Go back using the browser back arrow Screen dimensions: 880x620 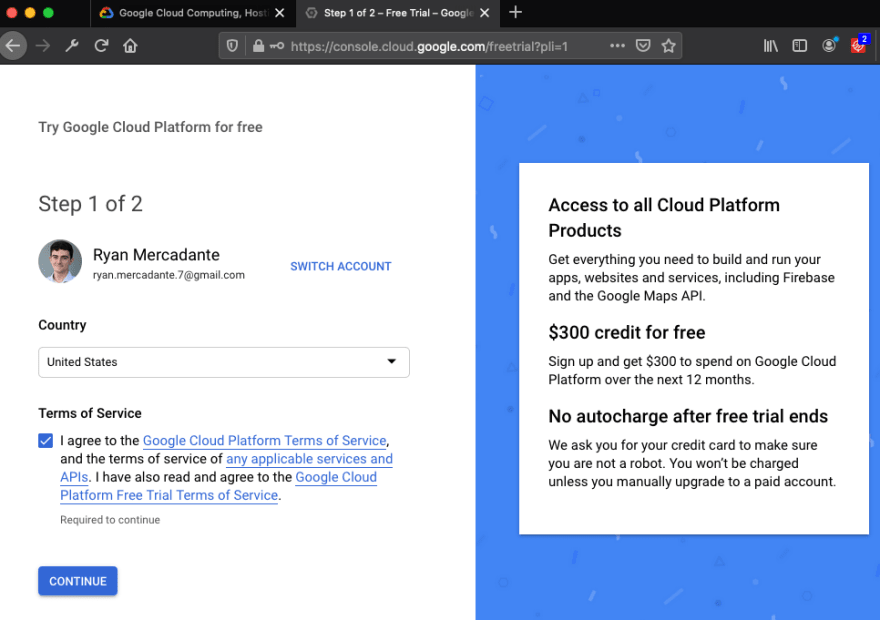point(13,46)
